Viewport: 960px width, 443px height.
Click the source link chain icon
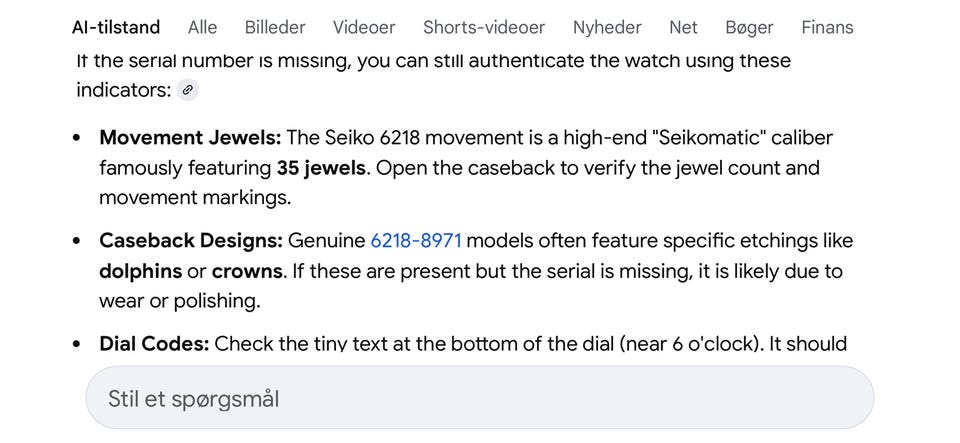(x=187, y=91)
